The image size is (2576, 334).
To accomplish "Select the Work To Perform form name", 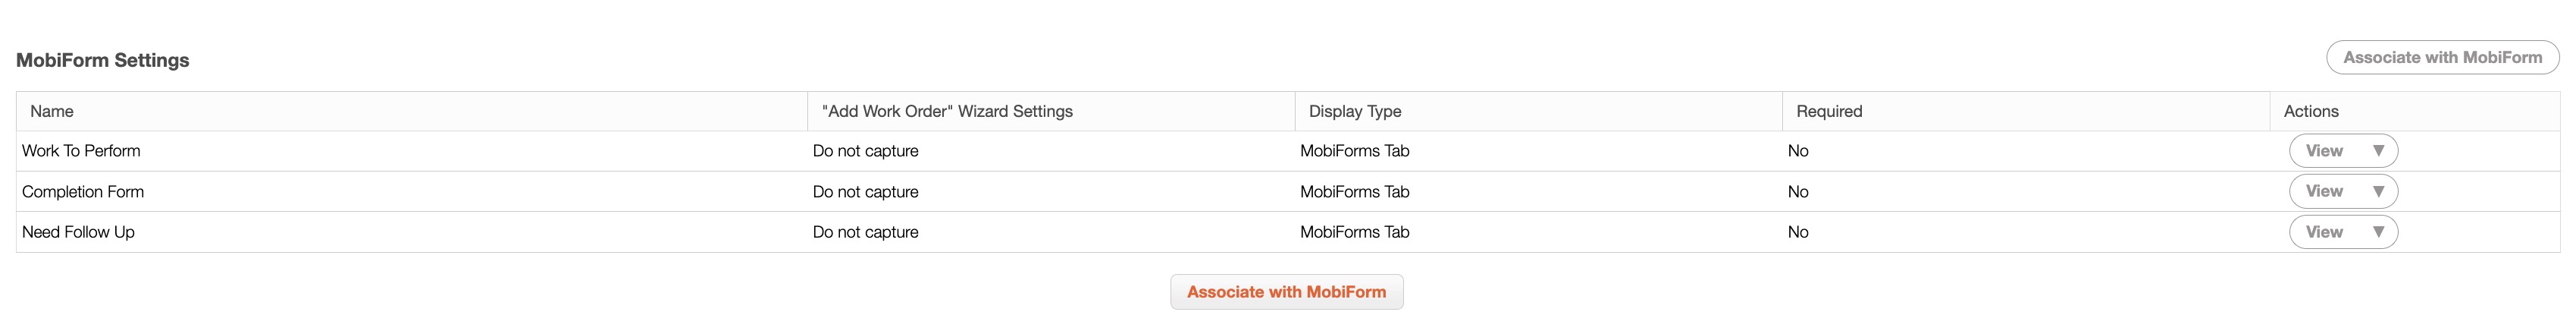I will click(x=81, y=151).
